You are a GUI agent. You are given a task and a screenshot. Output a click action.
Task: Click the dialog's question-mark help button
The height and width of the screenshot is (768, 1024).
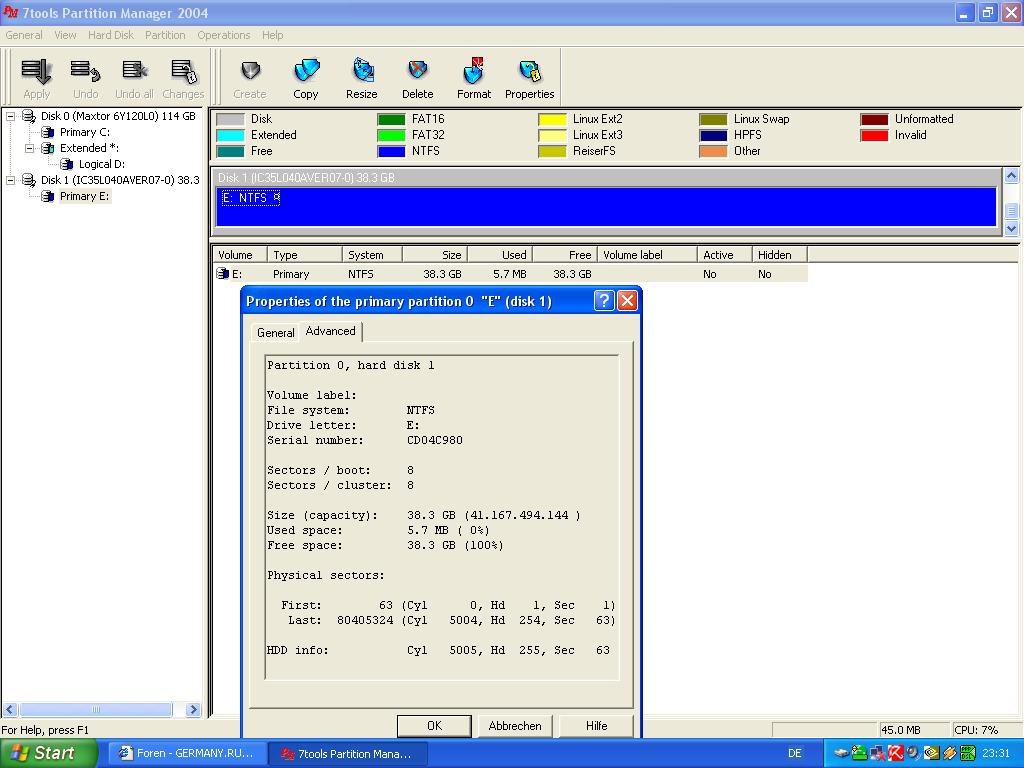tap(604, 300)
